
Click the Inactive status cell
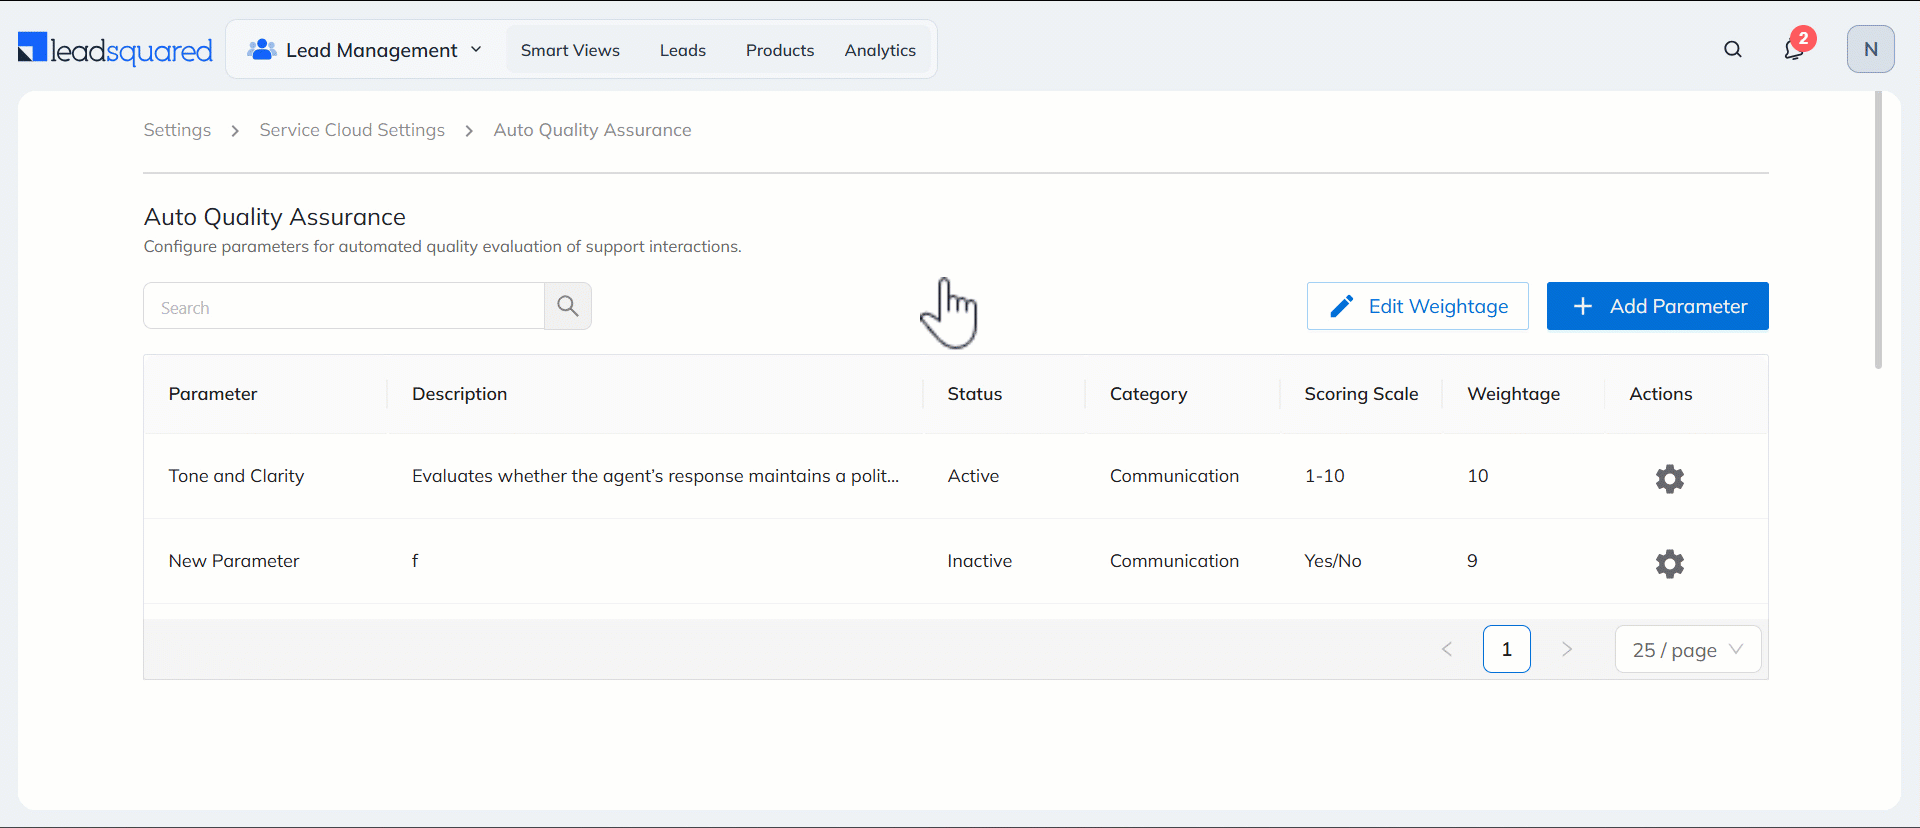point(980,561)
